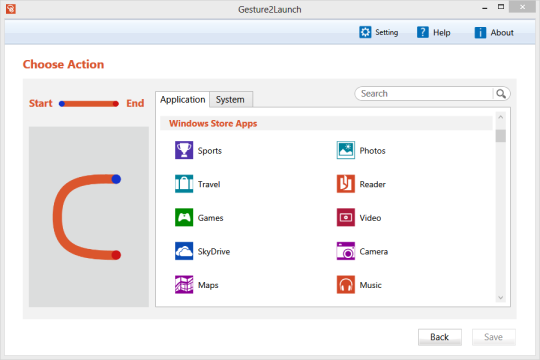Click the scrollbar down arrow
The height and width of the screenshot is (360, 540).
coord(501,298)
